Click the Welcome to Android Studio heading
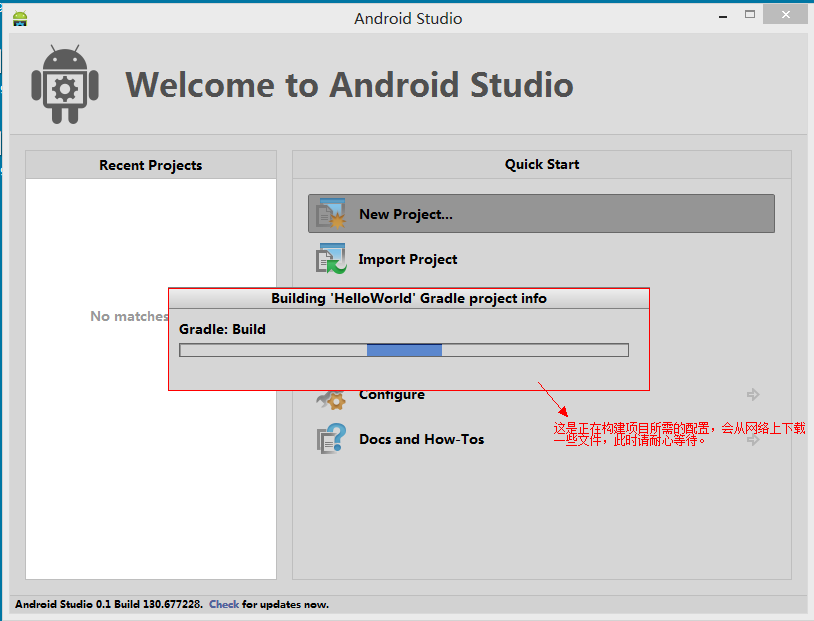814x621 pixels. pyautogui.click(x=349, y=85)
